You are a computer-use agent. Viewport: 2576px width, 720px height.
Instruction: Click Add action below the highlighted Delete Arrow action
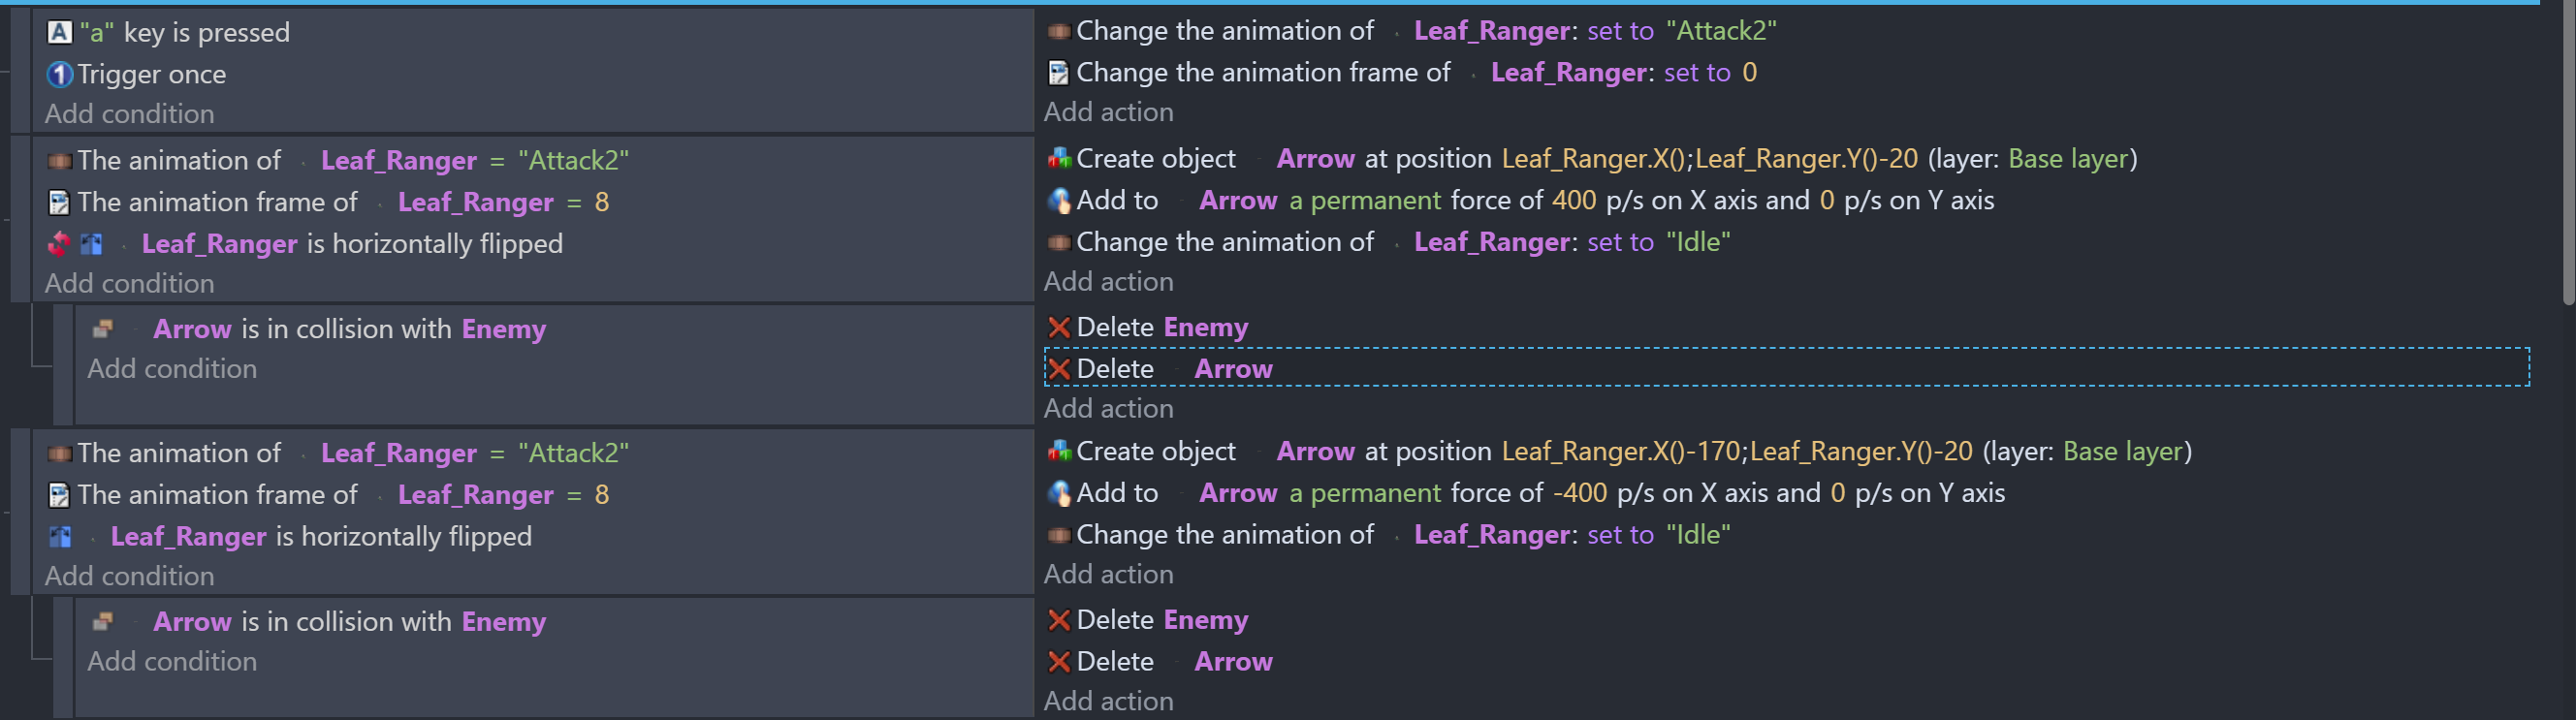coord(1108,408)
